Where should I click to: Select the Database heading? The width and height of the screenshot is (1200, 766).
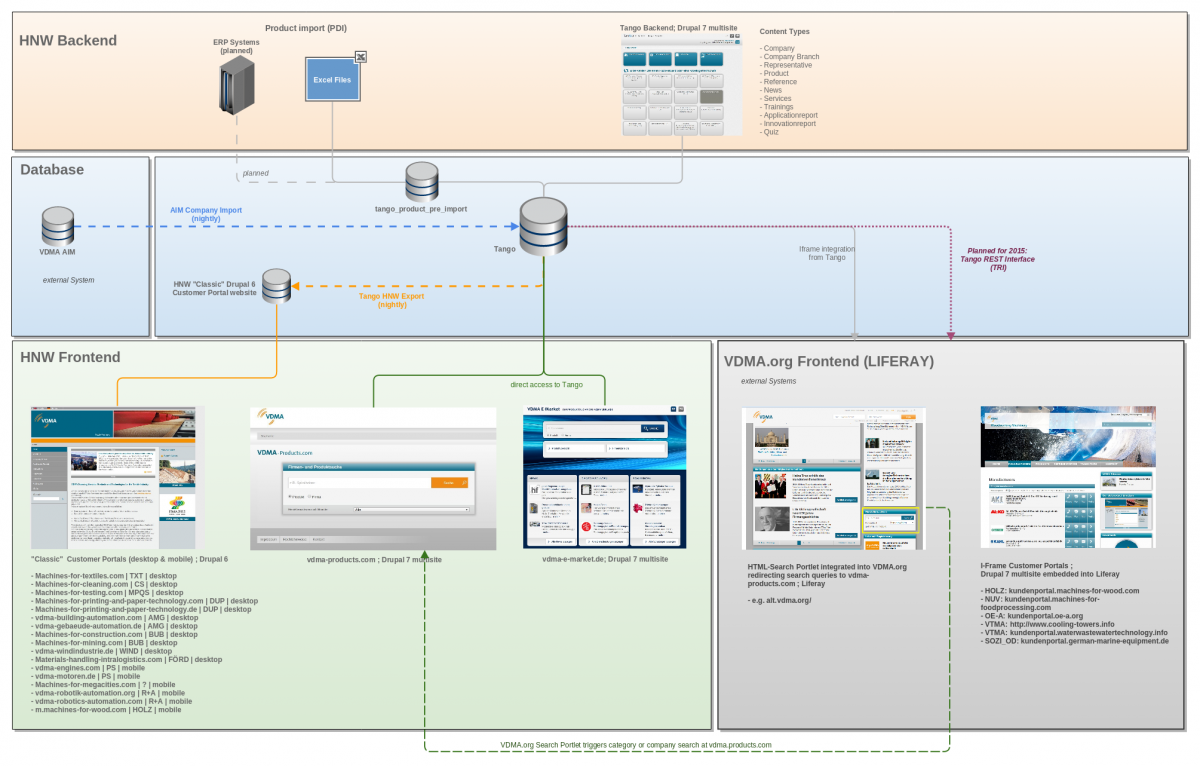52,170
